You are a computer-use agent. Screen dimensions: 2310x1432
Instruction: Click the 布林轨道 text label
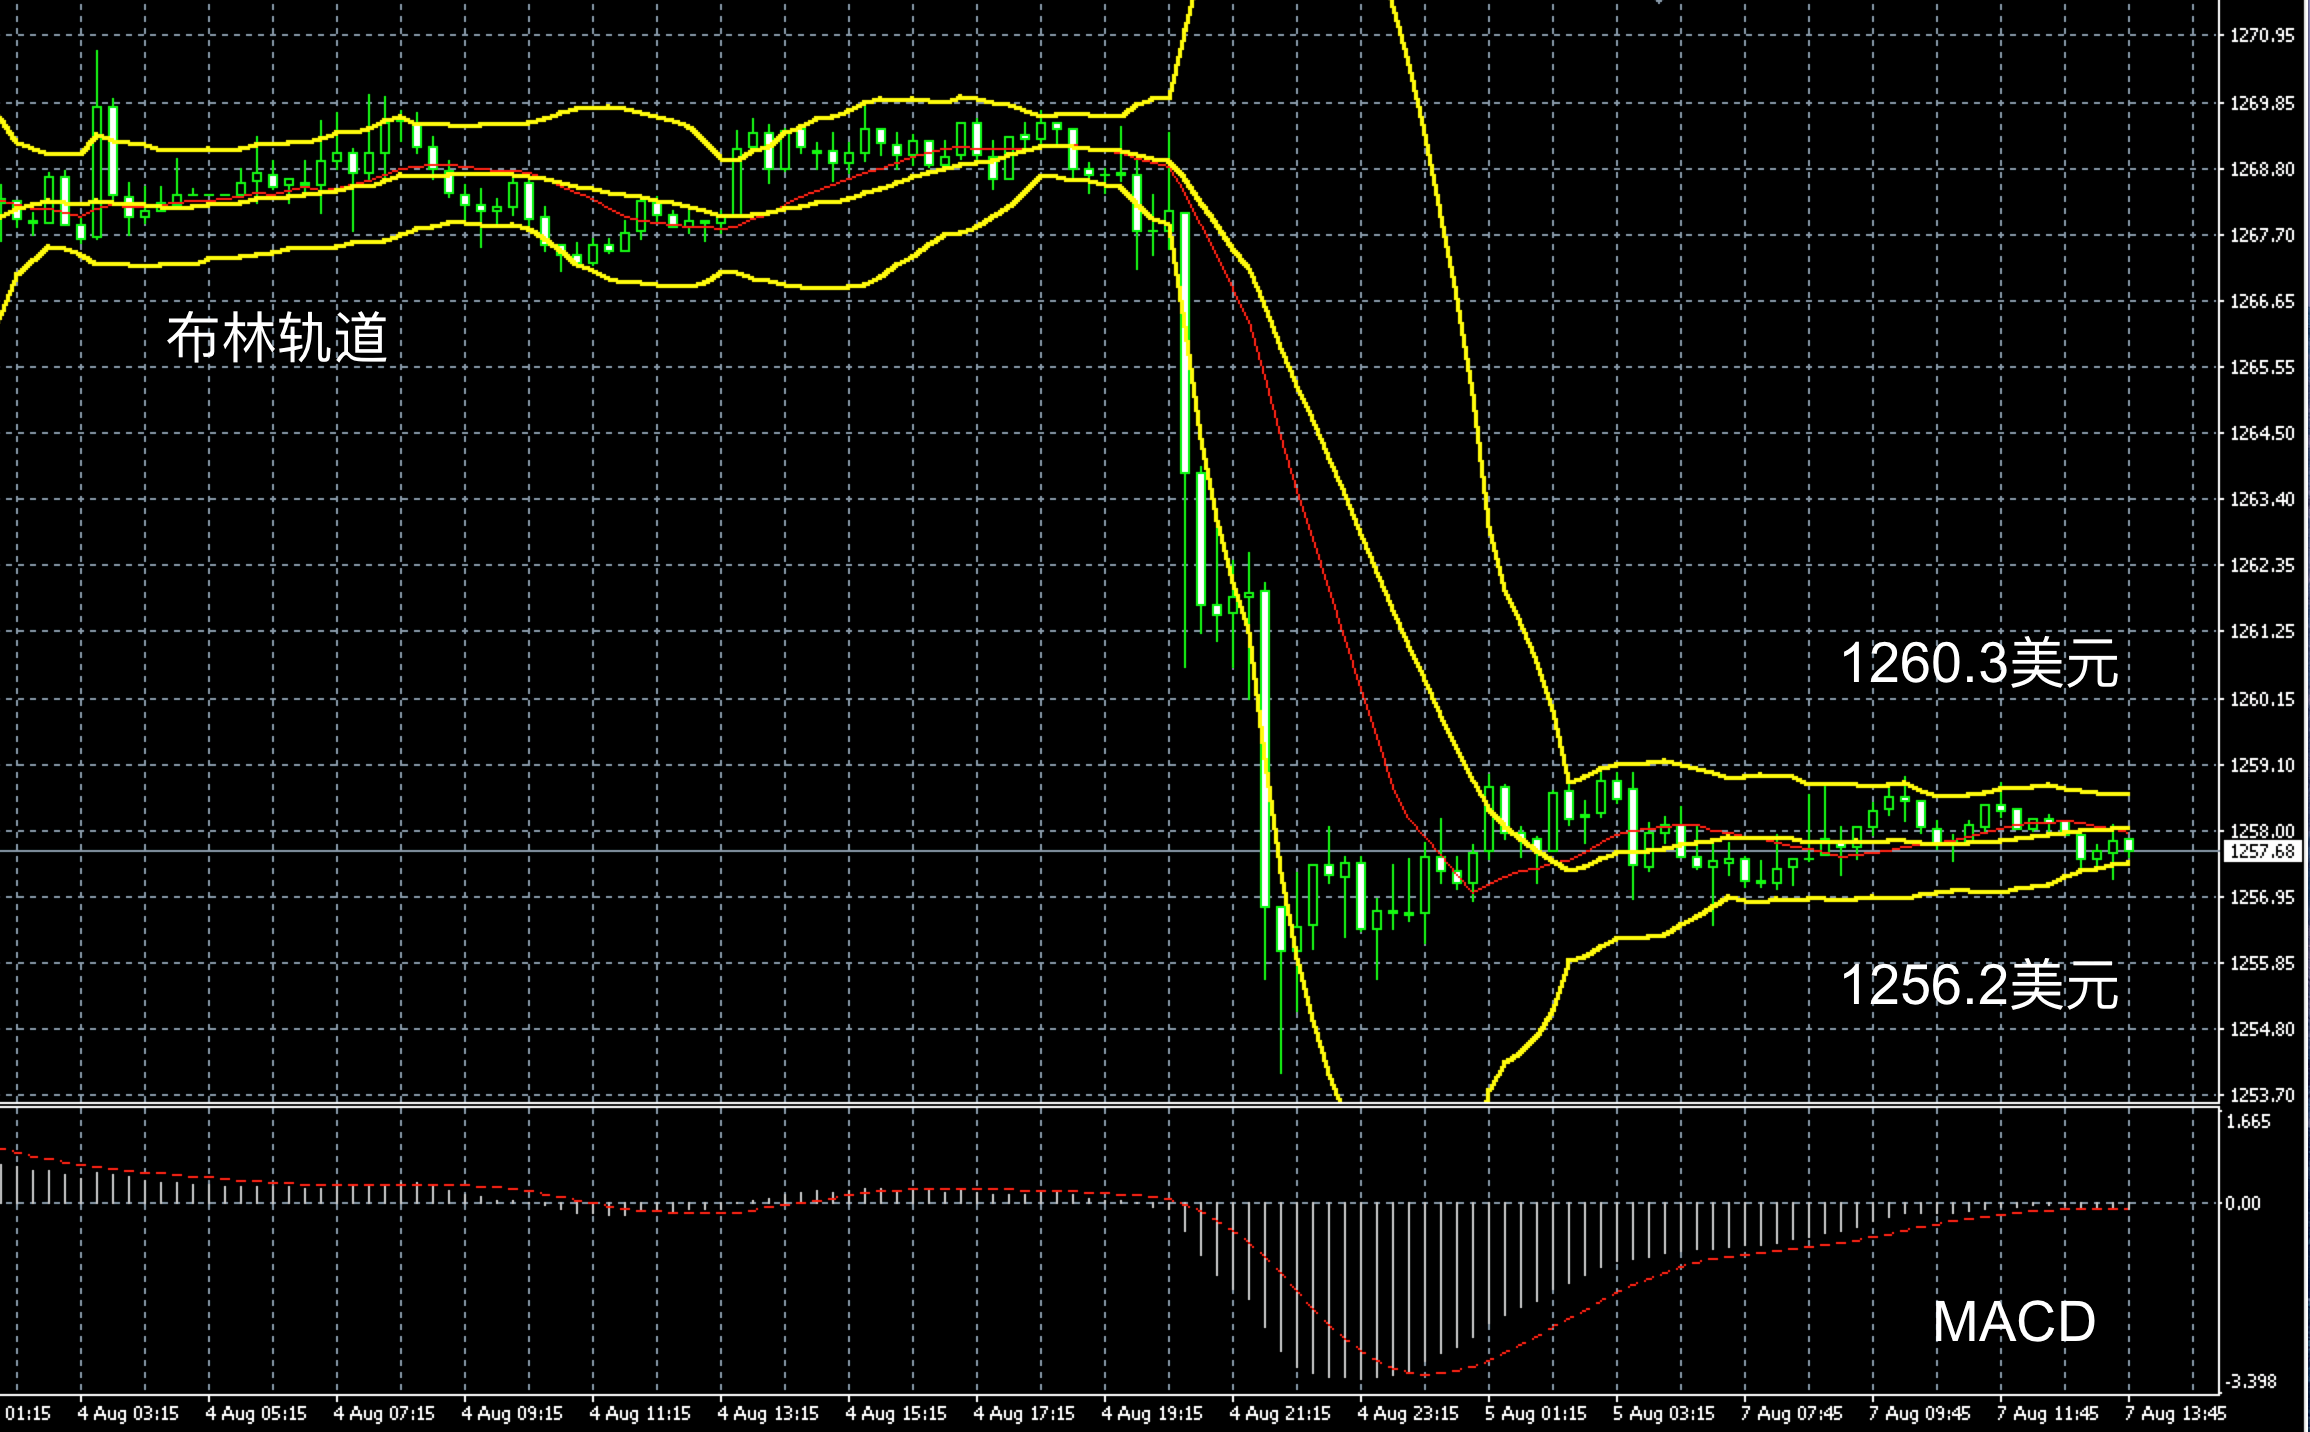coord(277,337)
